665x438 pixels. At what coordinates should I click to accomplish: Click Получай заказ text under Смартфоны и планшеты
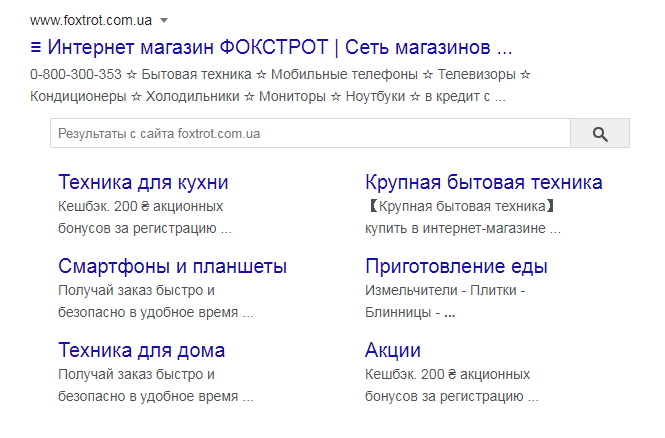pyautogui.click(x=136, y=290)
